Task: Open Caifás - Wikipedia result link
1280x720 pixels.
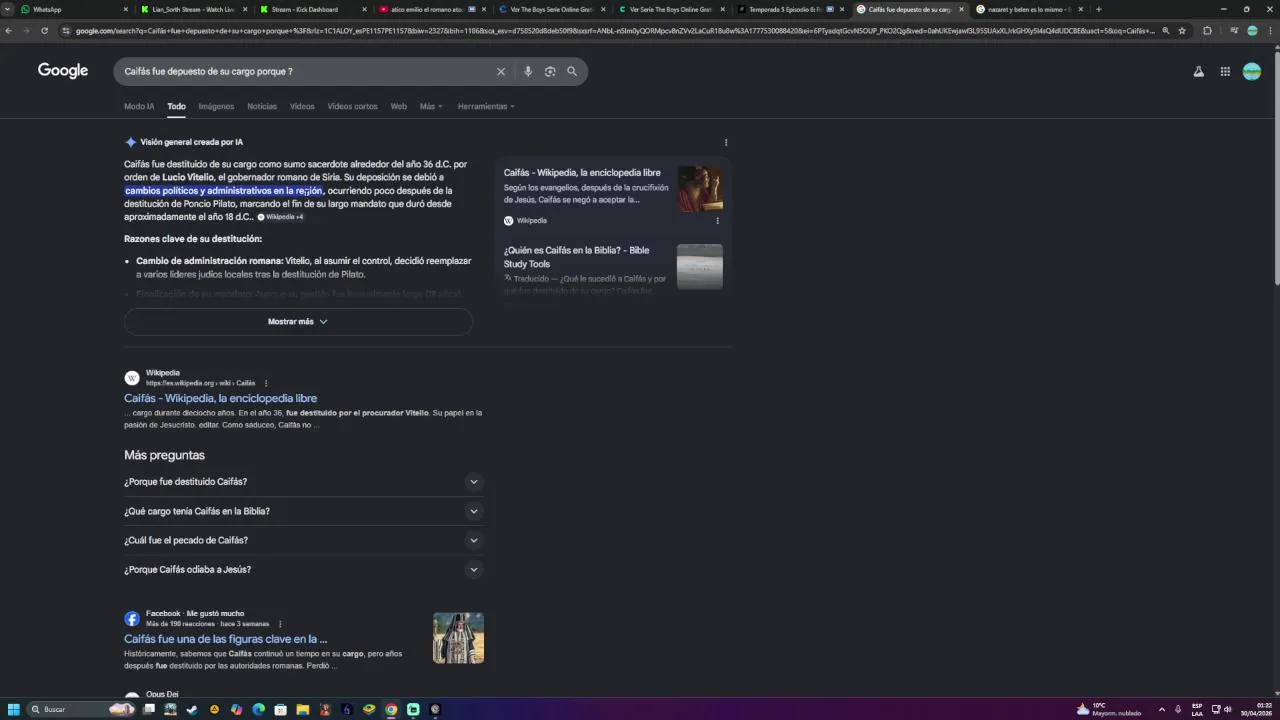Action: (x=220, y=398)
